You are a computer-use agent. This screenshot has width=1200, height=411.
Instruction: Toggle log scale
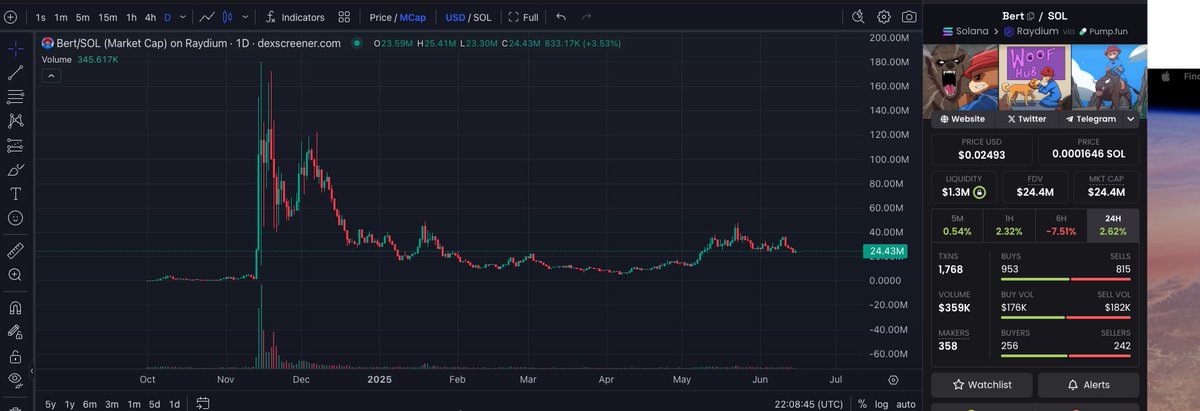pyautogui.click(x=881, y=404)
